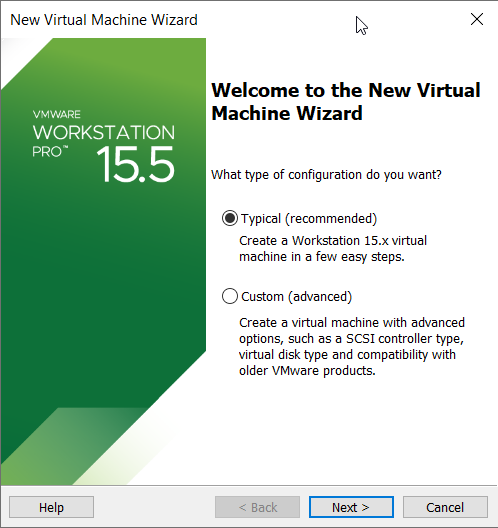
Task: Click the large 15.5 version number
Action: tap(135, 165)
